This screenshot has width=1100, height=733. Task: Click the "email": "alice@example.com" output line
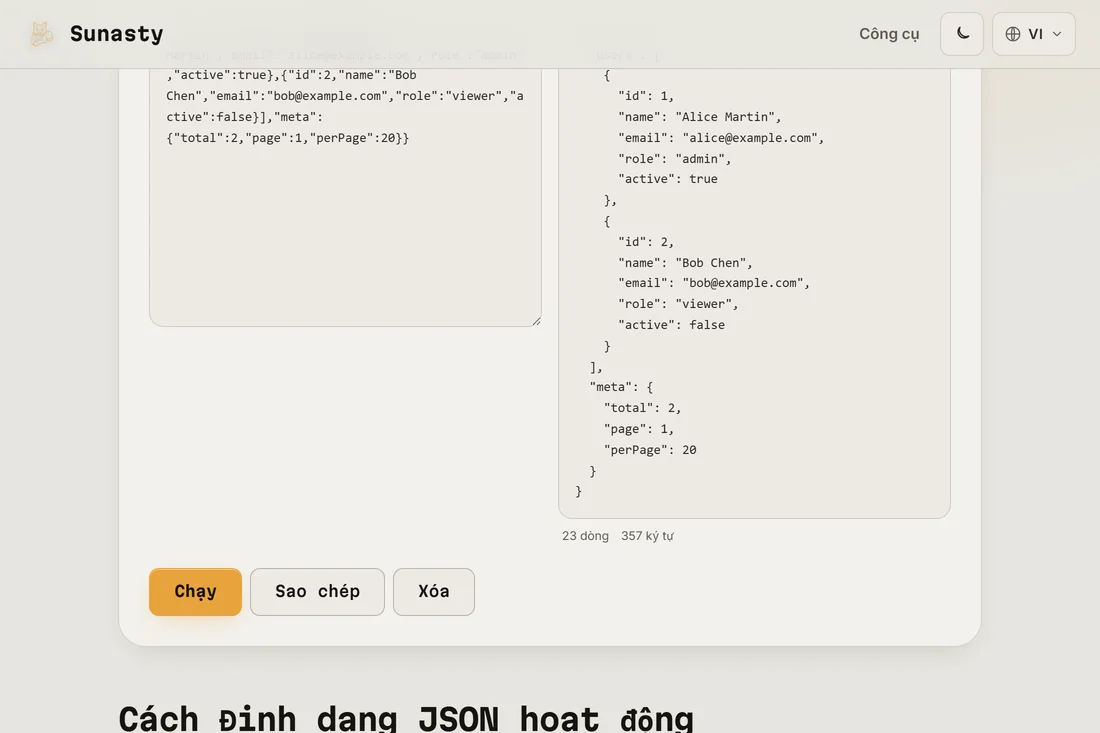(x=721, y=138)
